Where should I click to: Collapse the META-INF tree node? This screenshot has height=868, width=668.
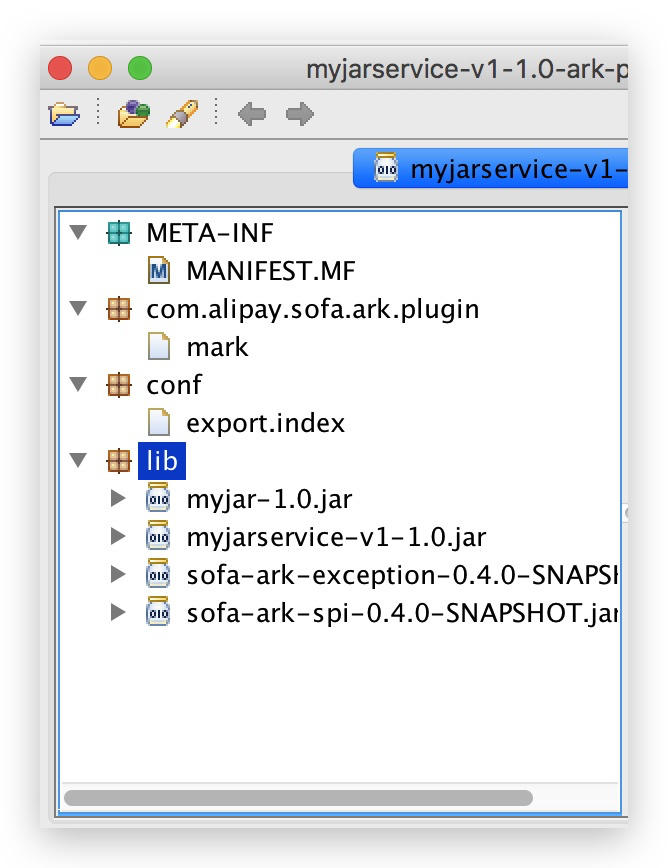[x=79, y=232]
